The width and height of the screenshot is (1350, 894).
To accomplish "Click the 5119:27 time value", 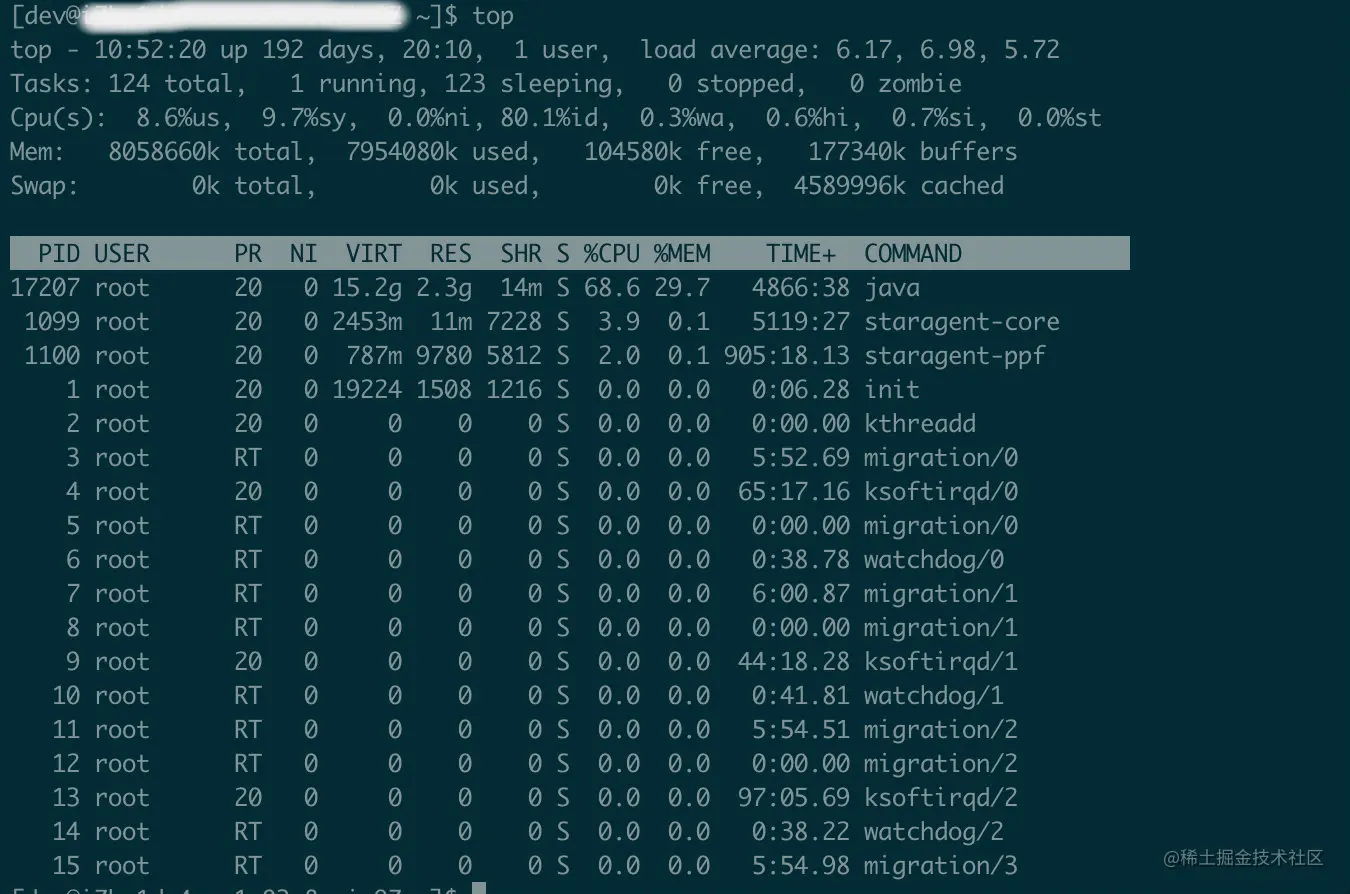I will 801,322.
